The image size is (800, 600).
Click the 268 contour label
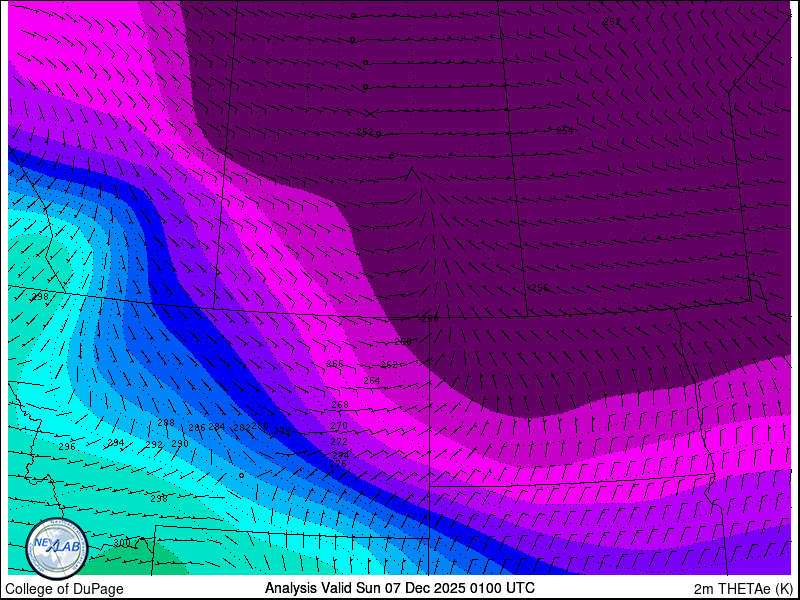(340, 405)
